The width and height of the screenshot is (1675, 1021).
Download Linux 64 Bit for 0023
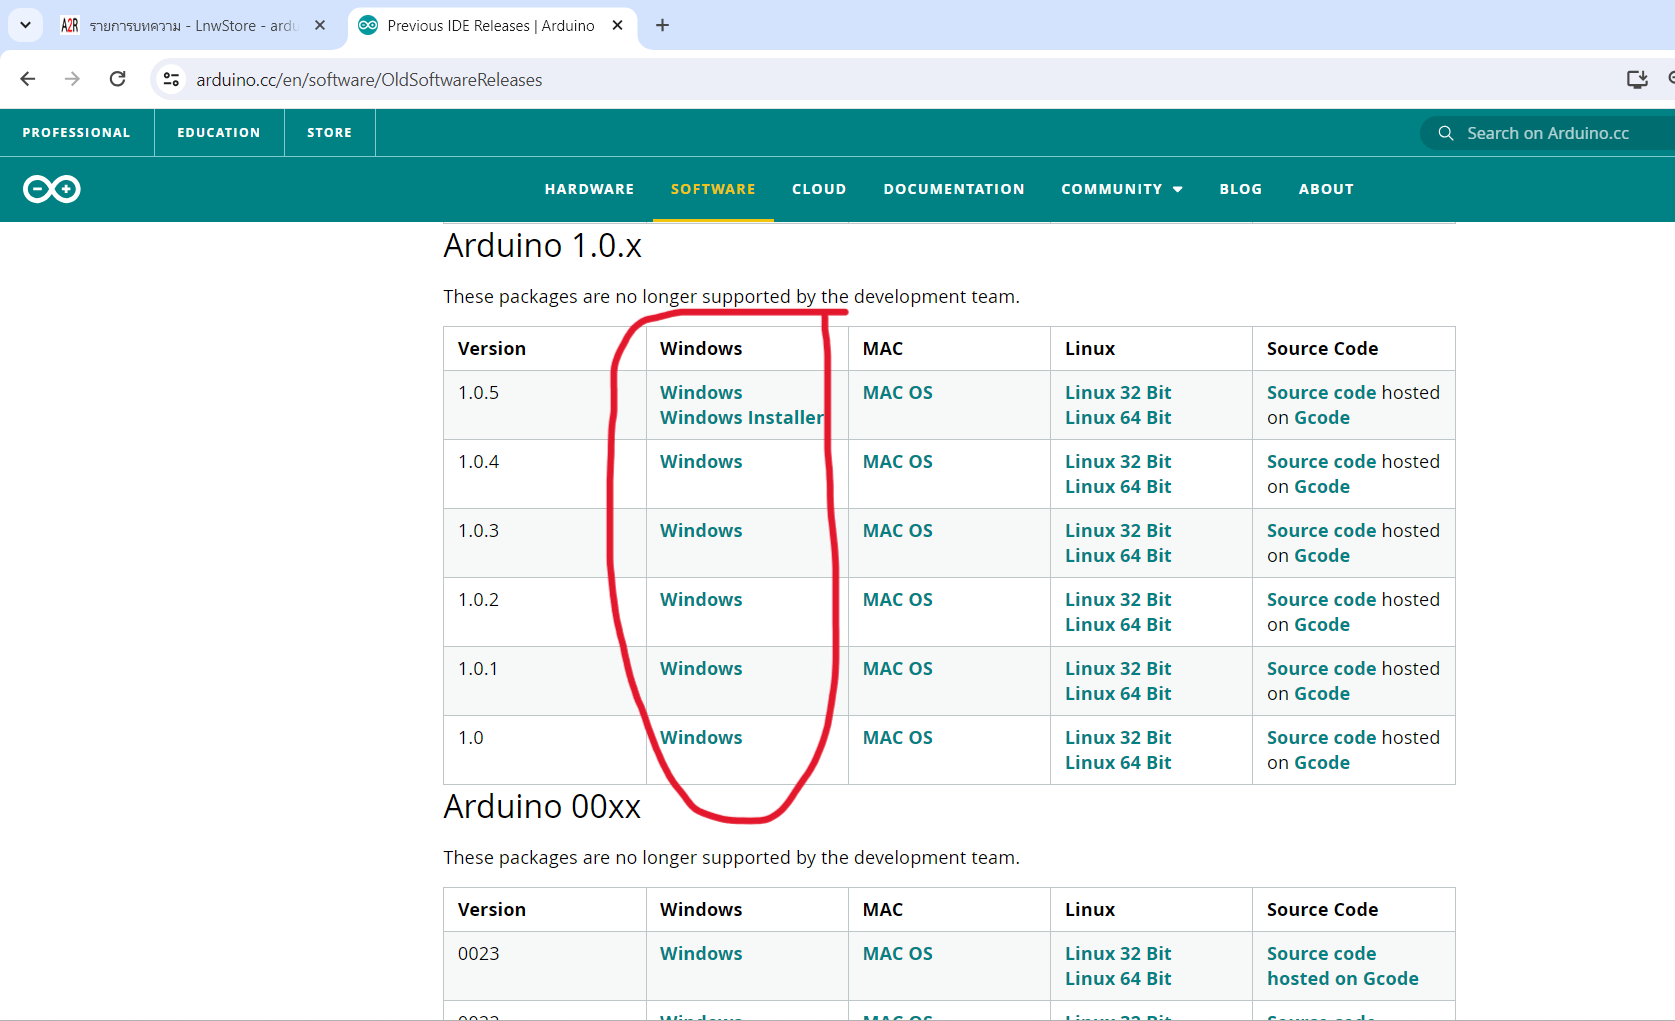click(1118, 979)
